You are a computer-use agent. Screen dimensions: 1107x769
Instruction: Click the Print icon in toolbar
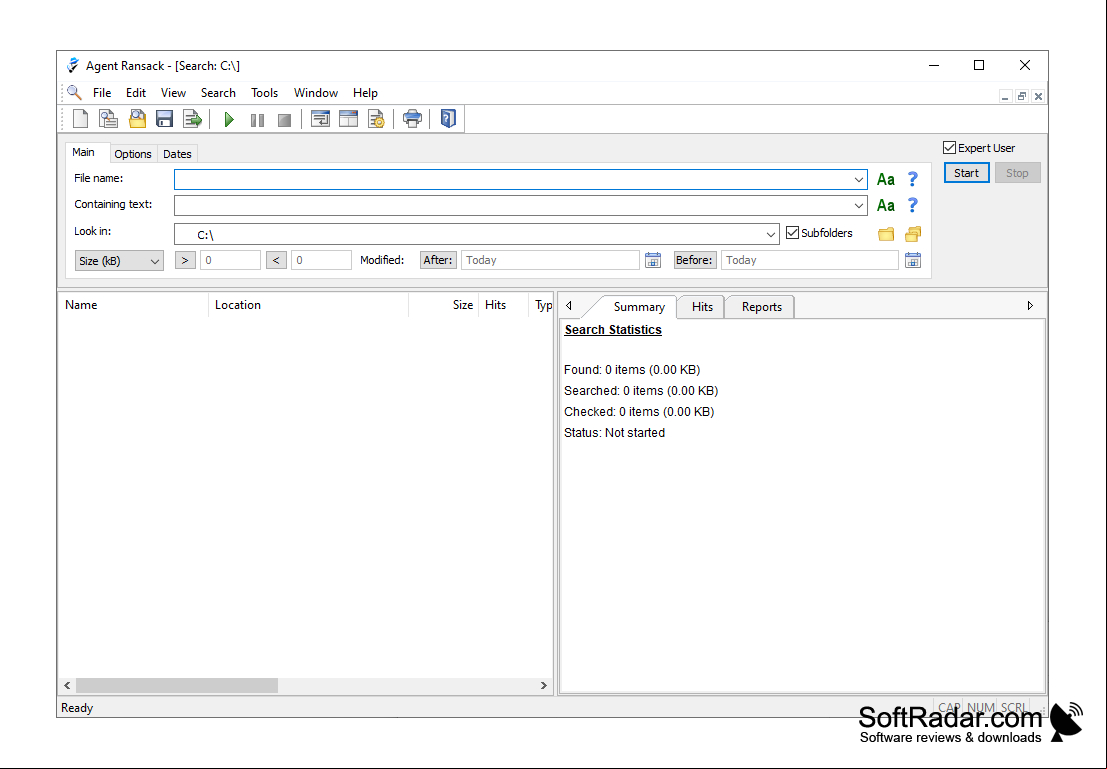tap(412, 119)
